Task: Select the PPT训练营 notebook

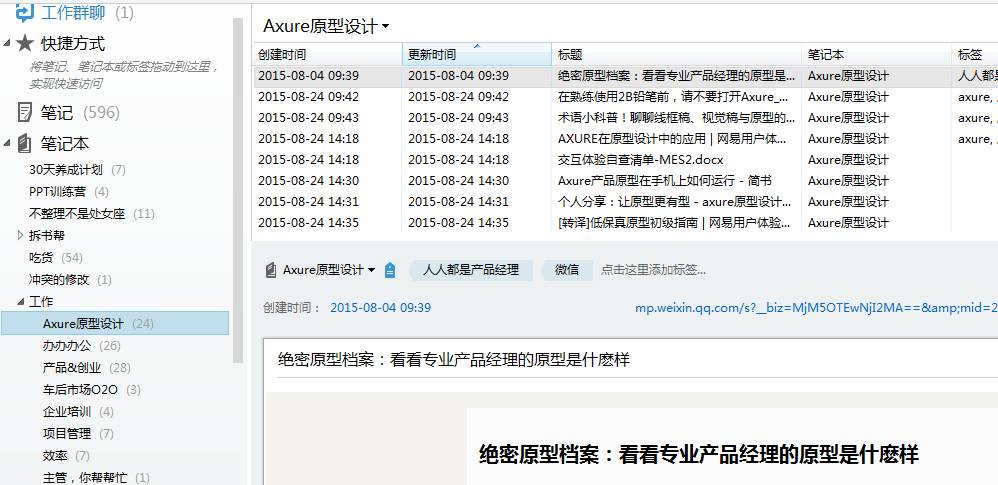Action: click(x=69, y=192)
